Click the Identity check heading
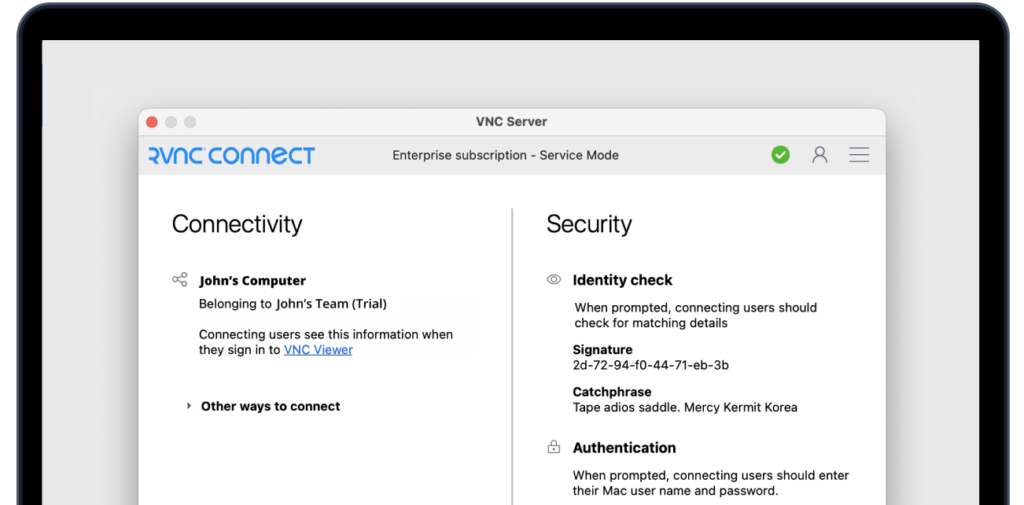1024x505 pixels. [622, 280]
